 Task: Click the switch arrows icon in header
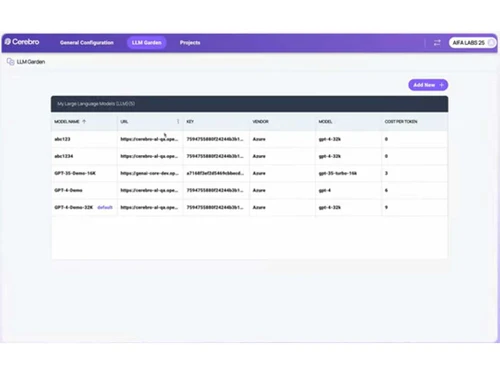[x=437, y=43]
